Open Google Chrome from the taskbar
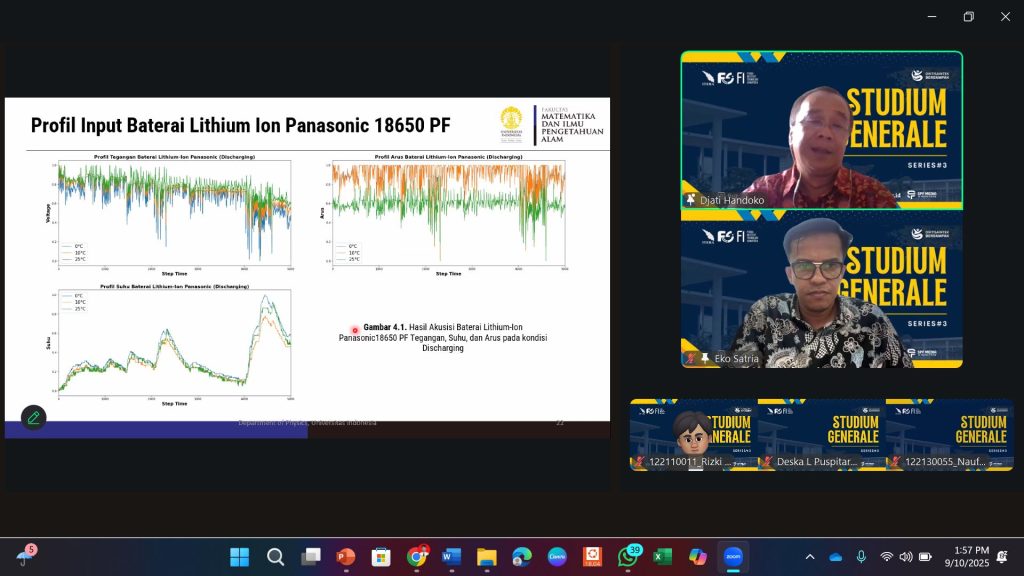Screen dimensions: 1024x576 [x=416, y=557]
